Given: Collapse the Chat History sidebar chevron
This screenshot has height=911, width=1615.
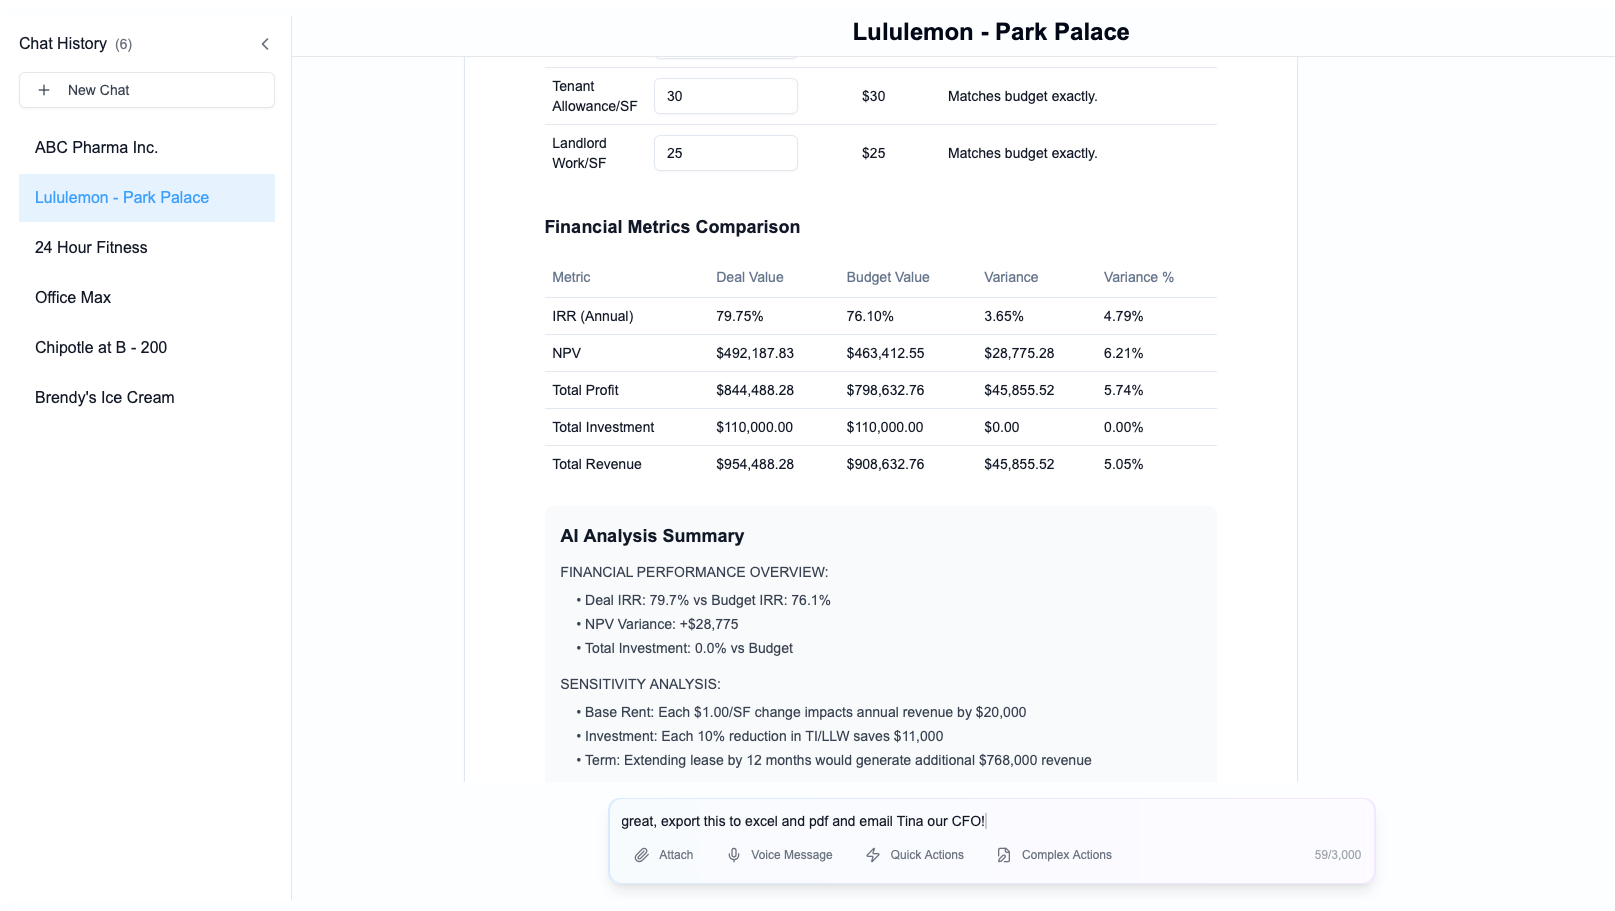Looking at the screenshot, I should click(x=265, y=44).
